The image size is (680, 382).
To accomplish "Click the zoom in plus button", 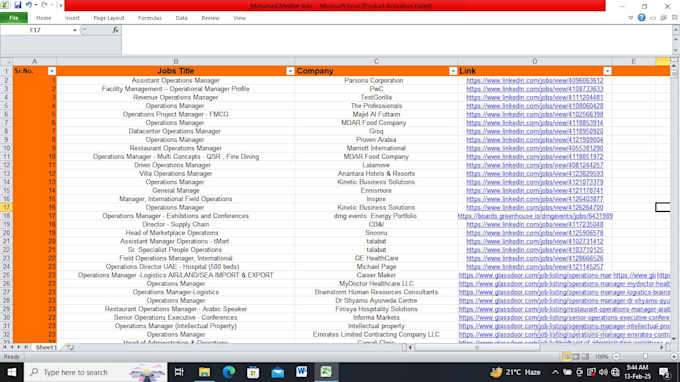I will (x=673, y=356).
